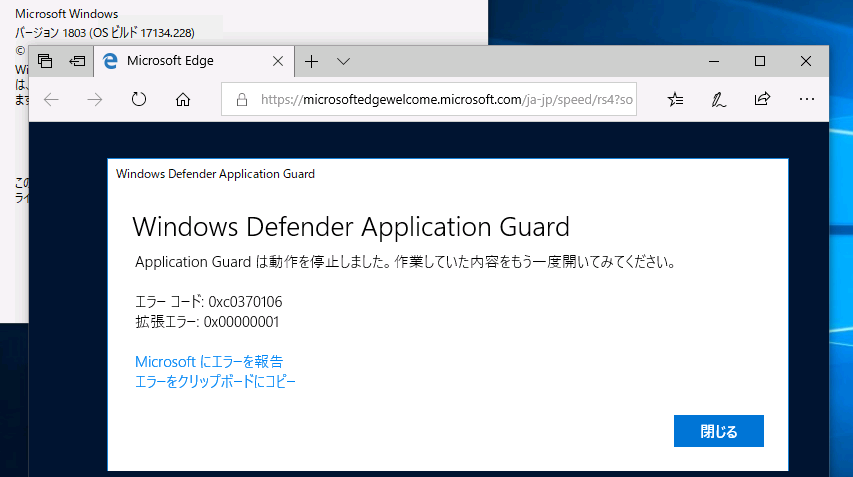853x477 pixels.
Task: Click Microsoft Windows text in About window
Action: point(66,14)
